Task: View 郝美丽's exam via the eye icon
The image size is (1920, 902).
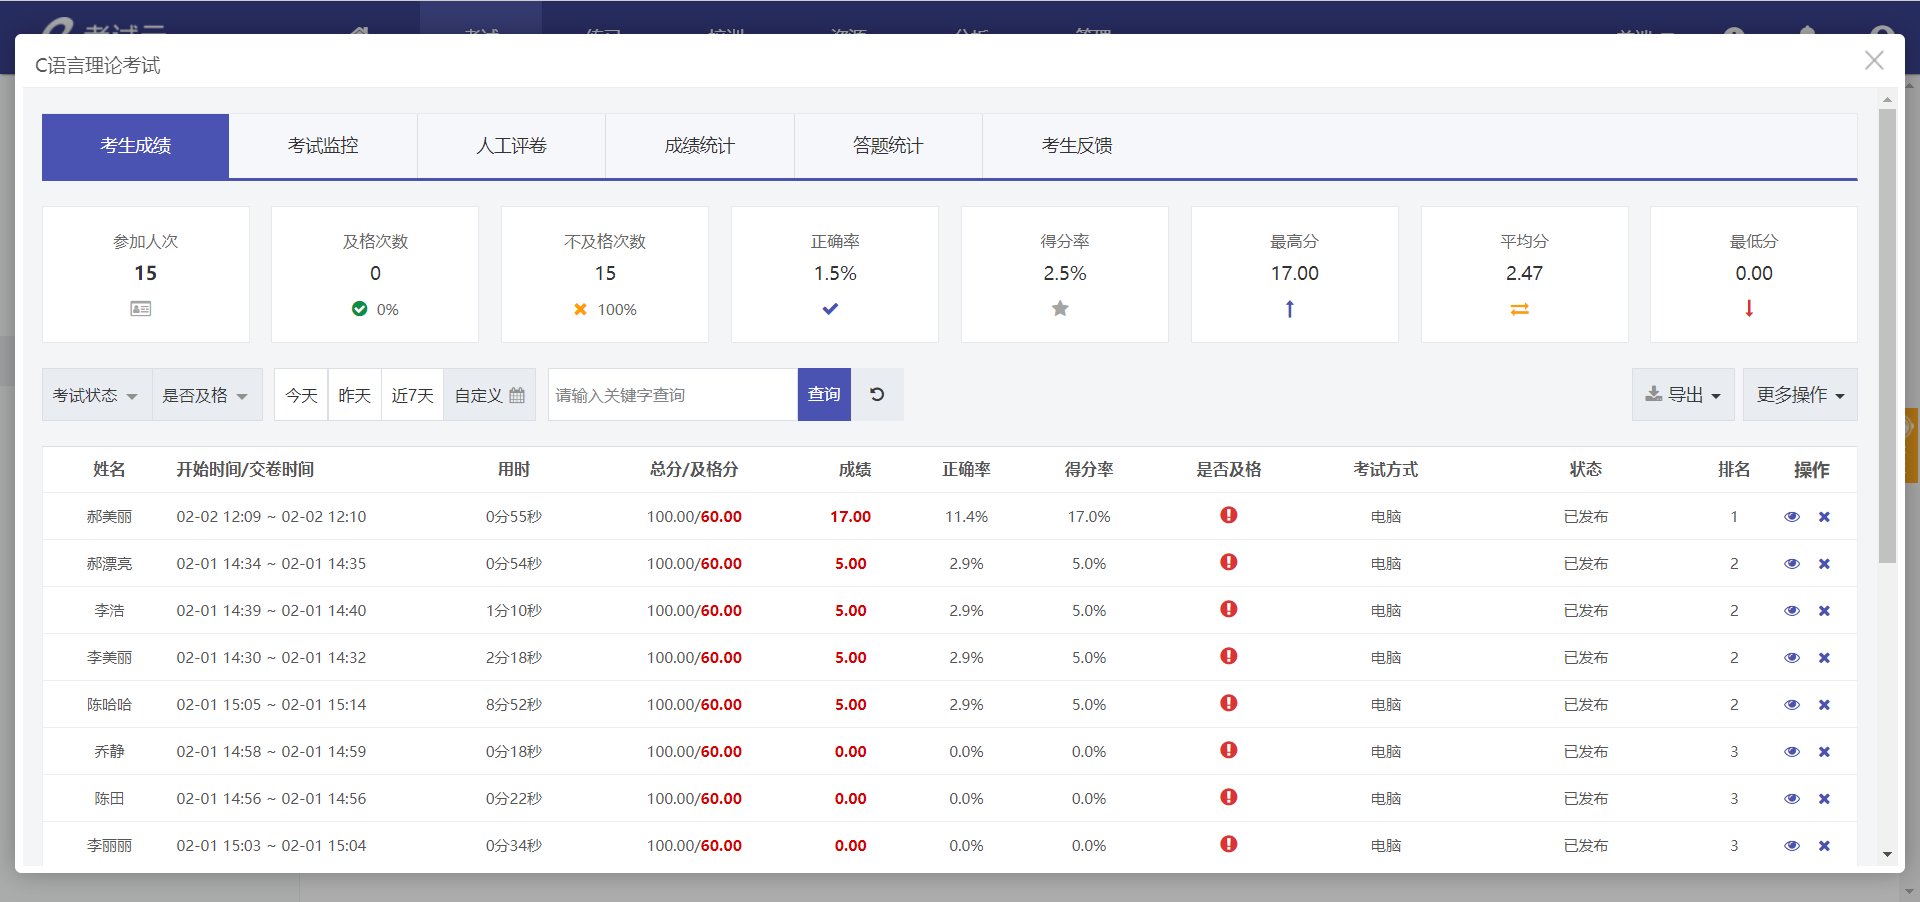Action: tap(1791, 516)
